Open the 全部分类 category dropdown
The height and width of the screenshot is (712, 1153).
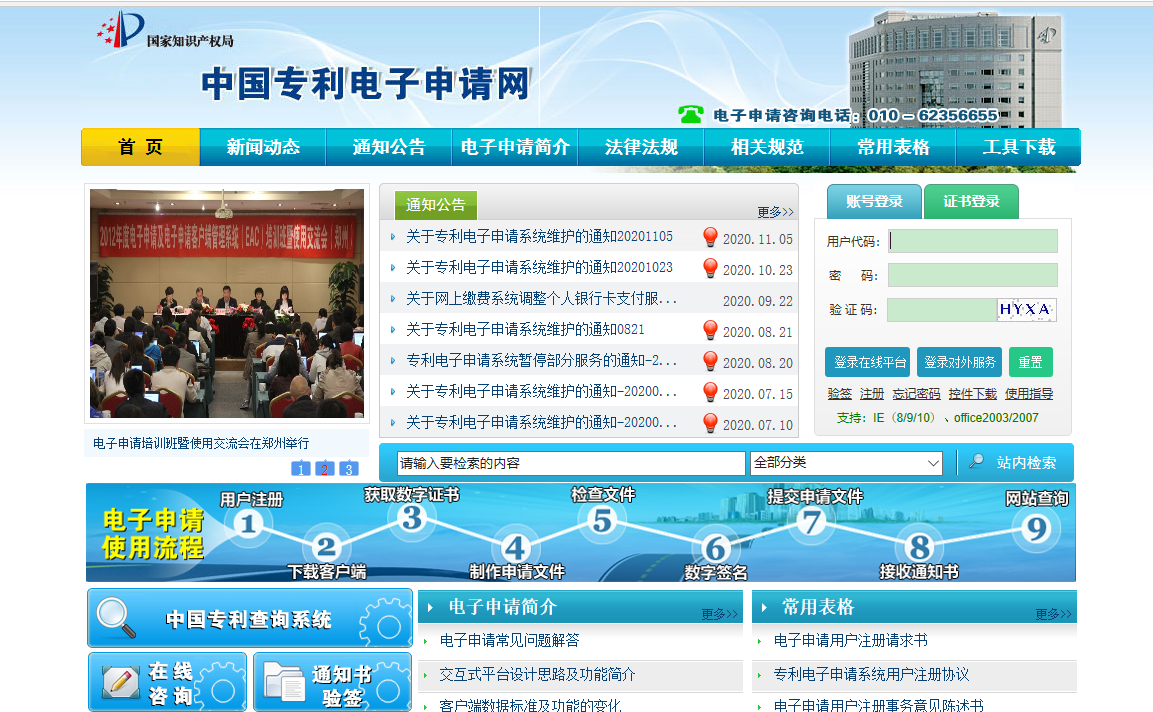coord(846,463)
